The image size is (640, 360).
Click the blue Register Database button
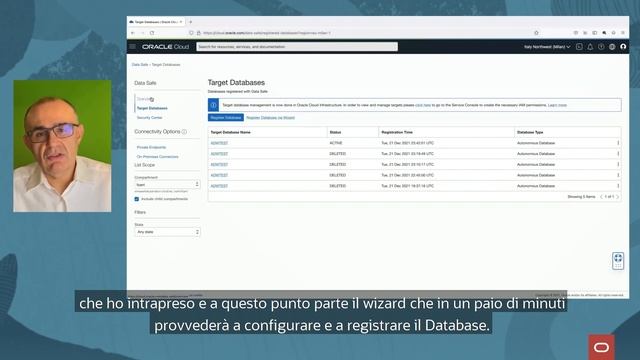(x=226, y=118)
